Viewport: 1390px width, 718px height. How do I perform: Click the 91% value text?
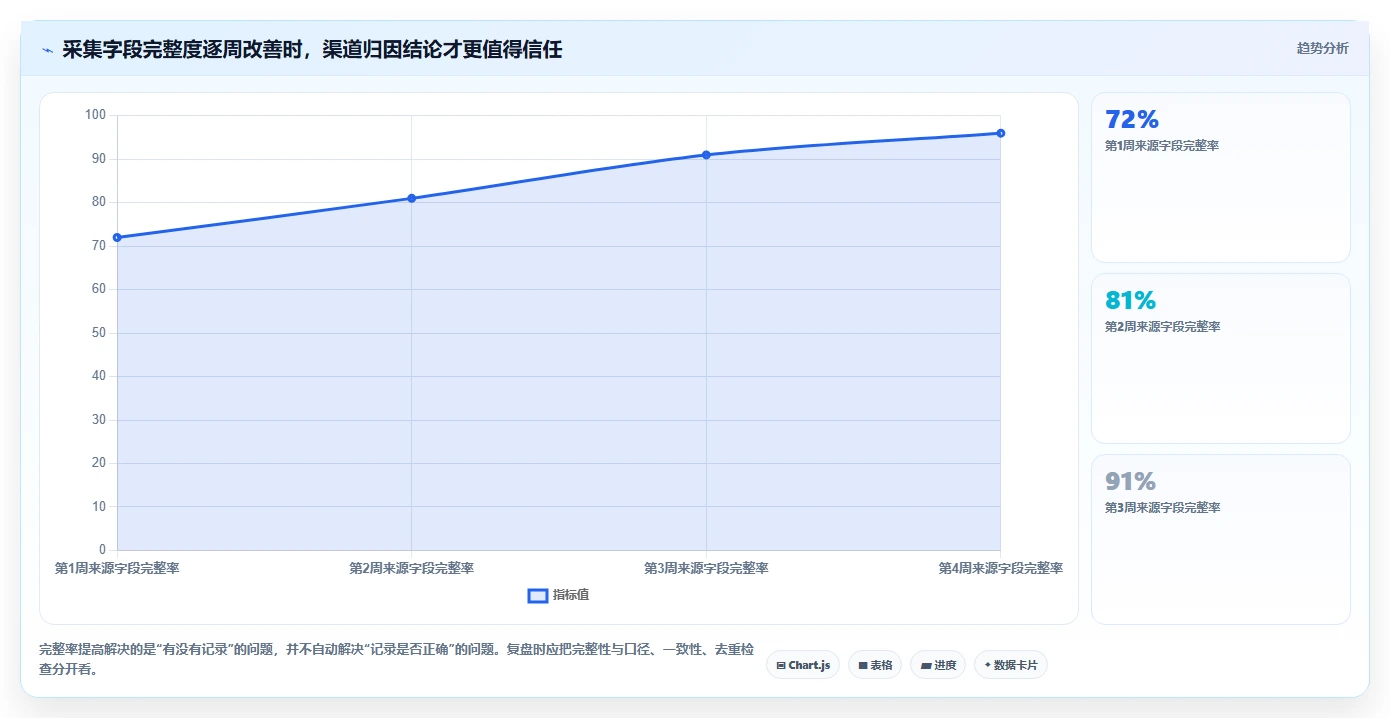point(1130,481)
